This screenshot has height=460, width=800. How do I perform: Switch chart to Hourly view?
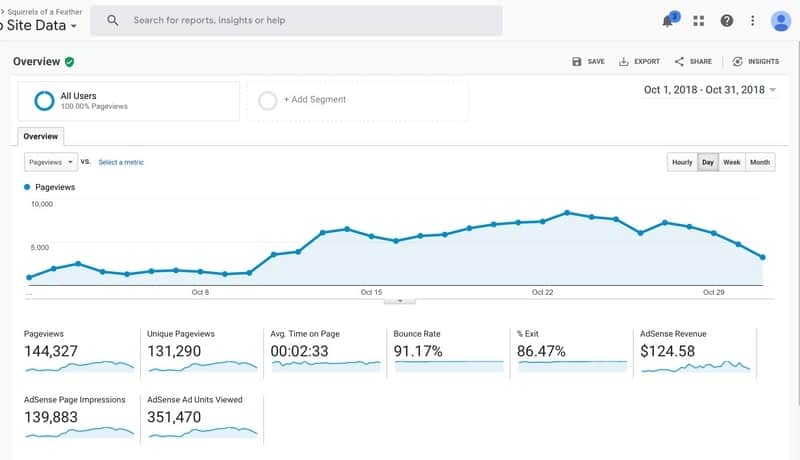click(x=682, y=162)
